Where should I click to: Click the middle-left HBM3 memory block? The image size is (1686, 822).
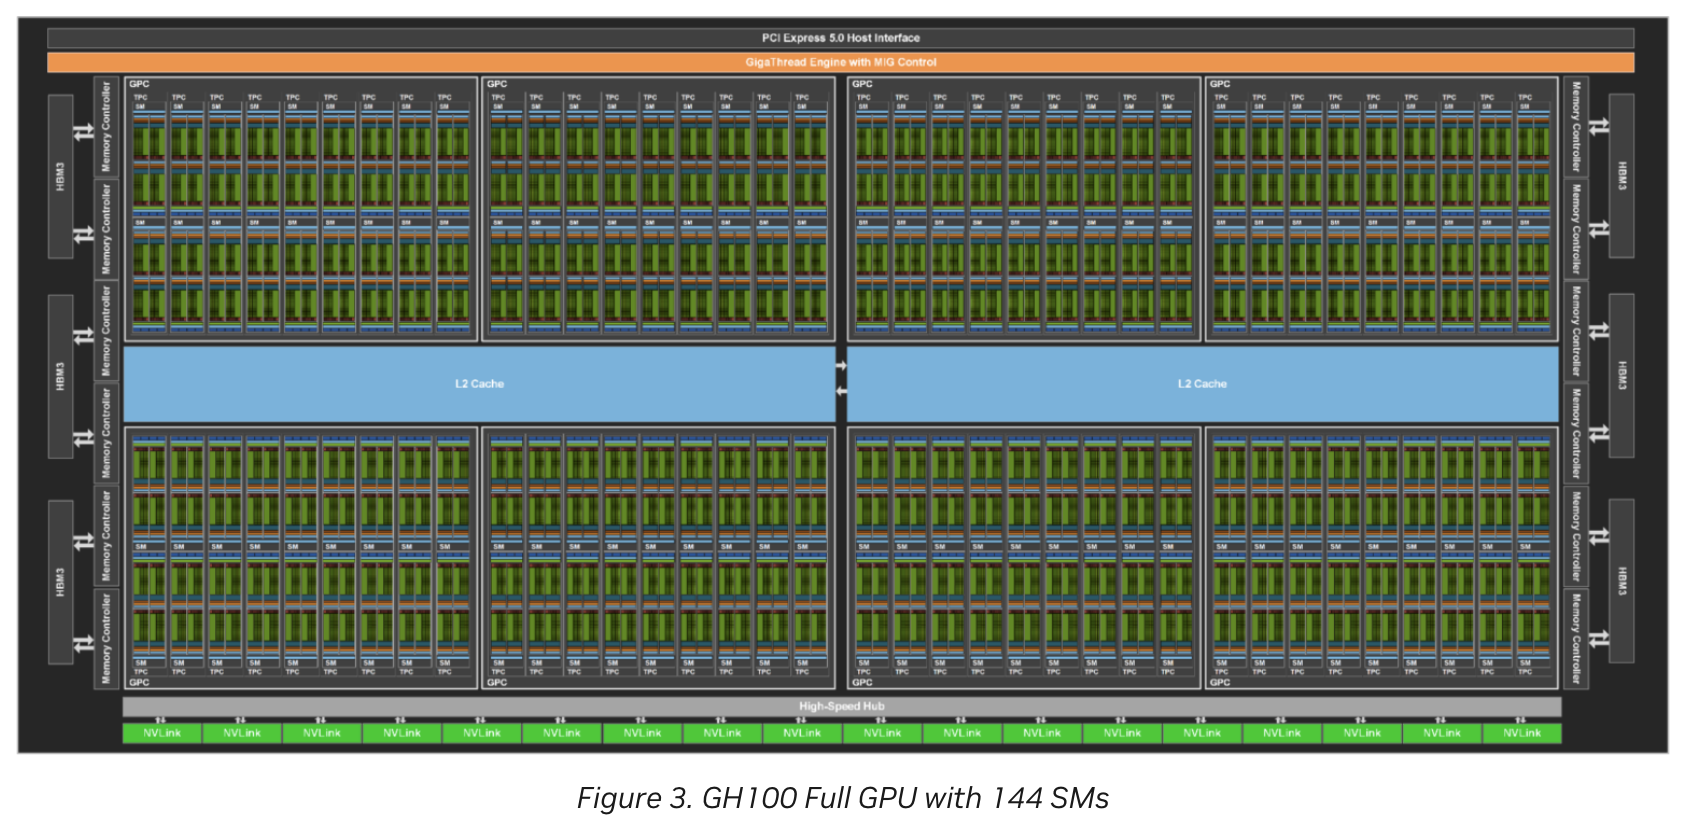pyautogui.click(x=61, y=376)
